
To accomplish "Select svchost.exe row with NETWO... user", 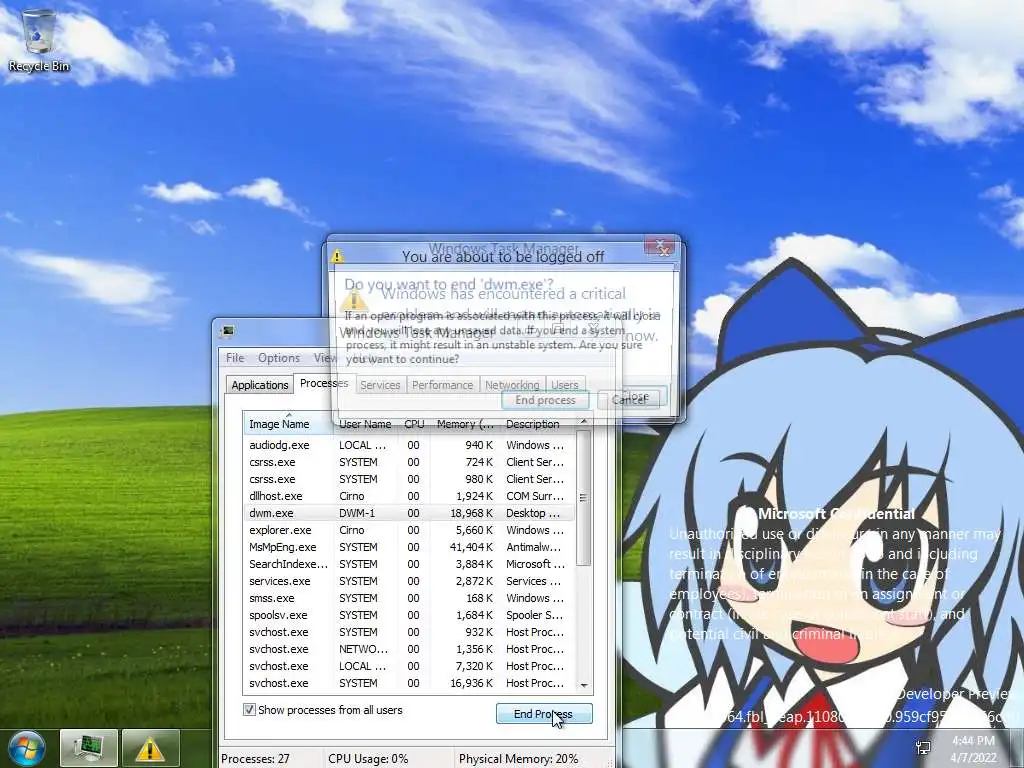I will [409, 648].
